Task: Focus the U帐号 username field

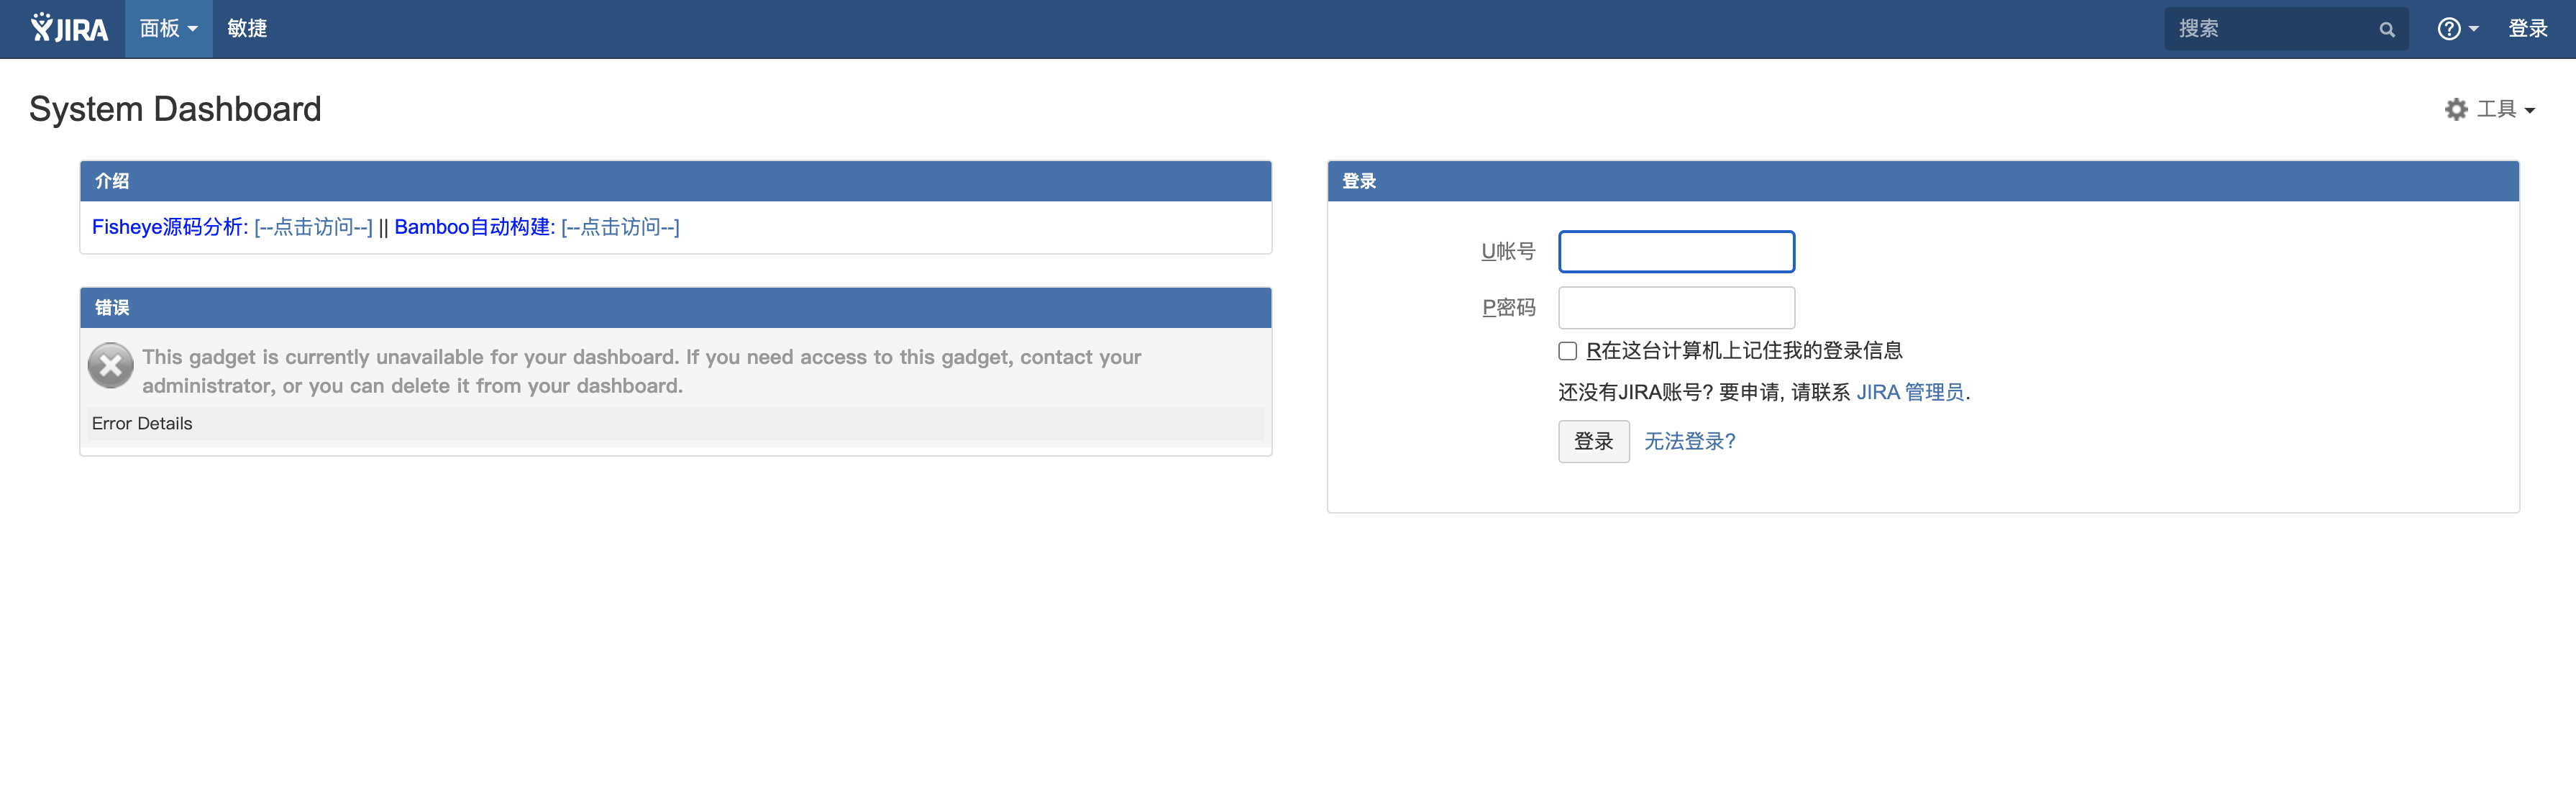Action: [x=1676, y=251]
